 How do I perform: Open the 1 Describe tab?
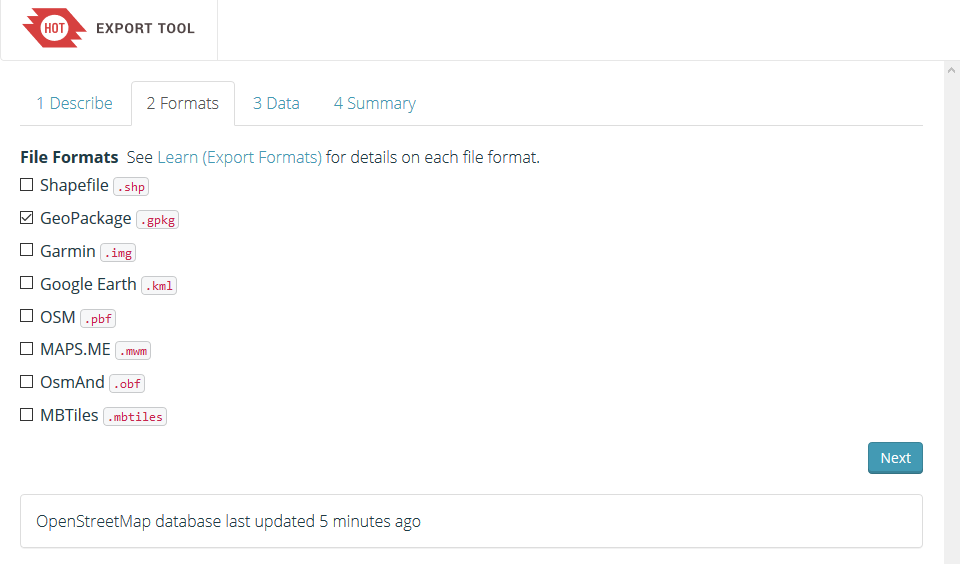pyautogui.click(x=74, y=103)
